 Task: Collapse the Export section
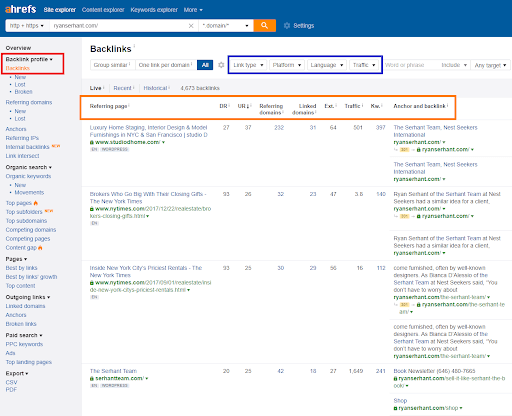(17, 373)
